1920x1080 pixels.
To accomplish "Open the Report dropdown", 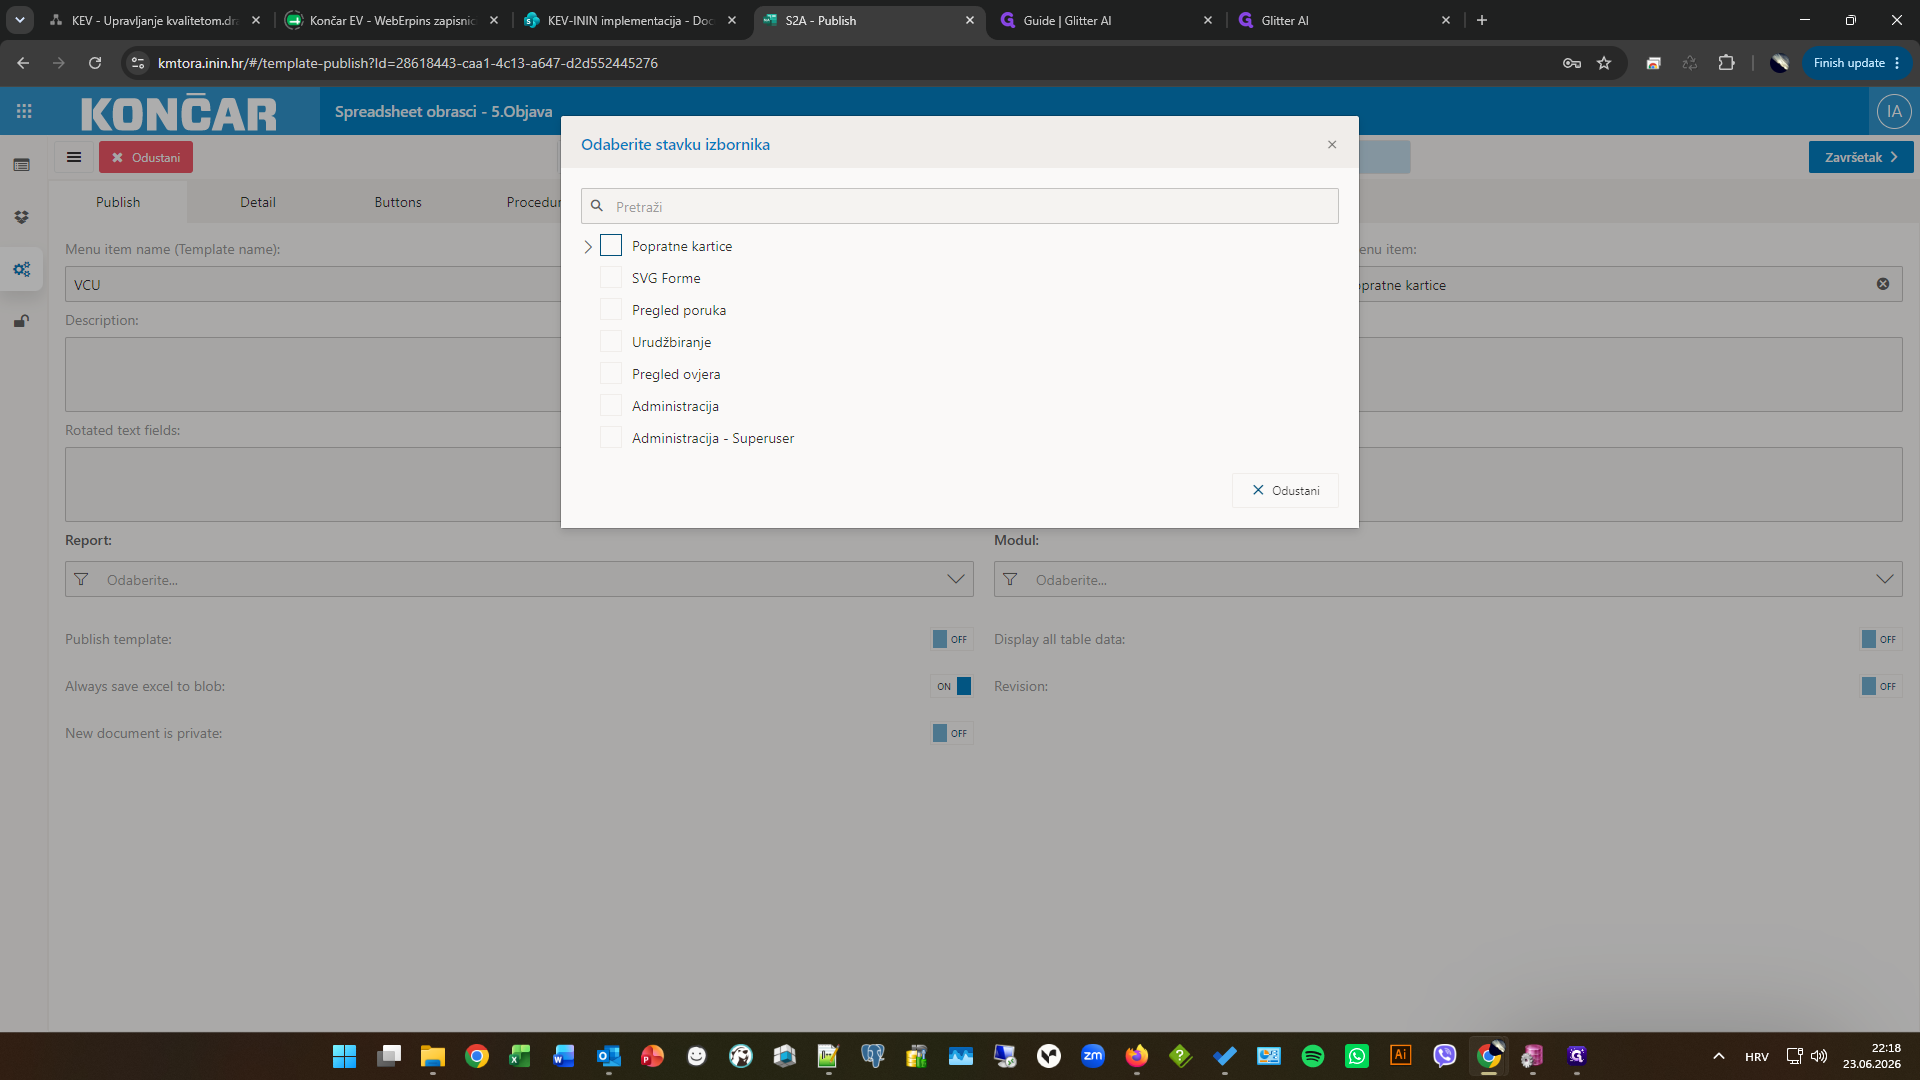I will pos(519,579).
